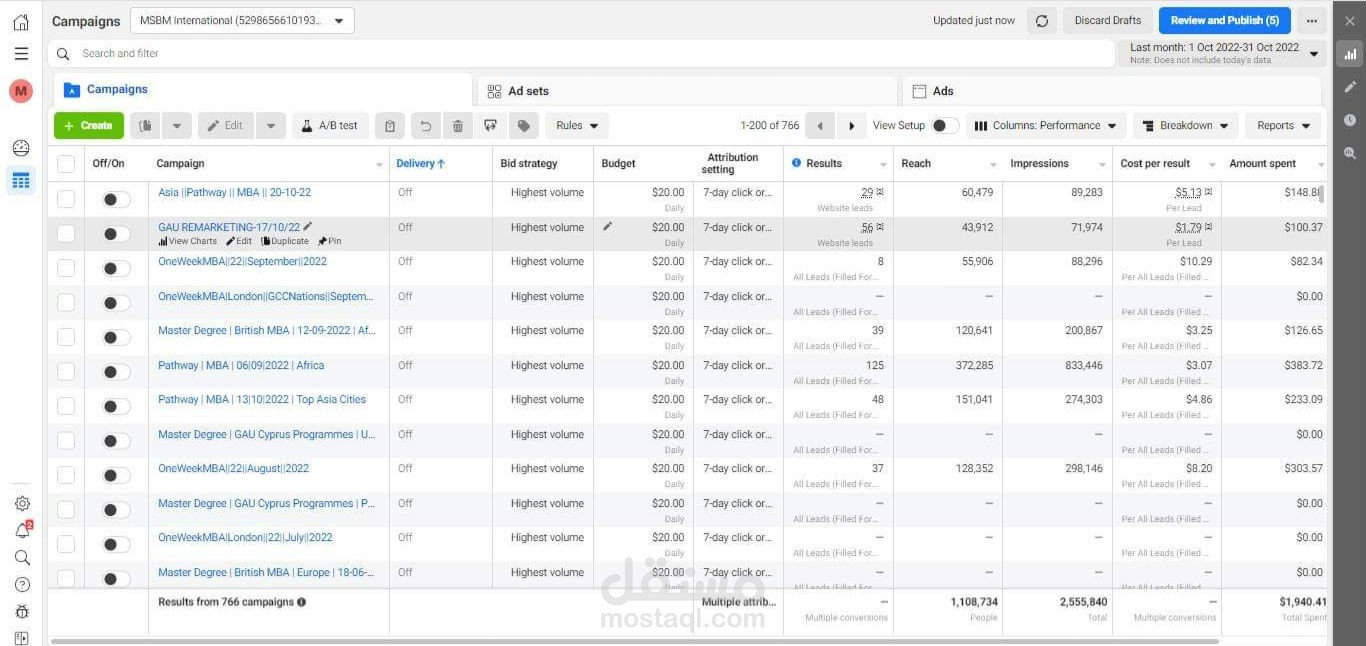This screenshot has height=646, width=1366.
Task: Click the bug report icon
Action: pyautogui.click(x=22, y=612)
